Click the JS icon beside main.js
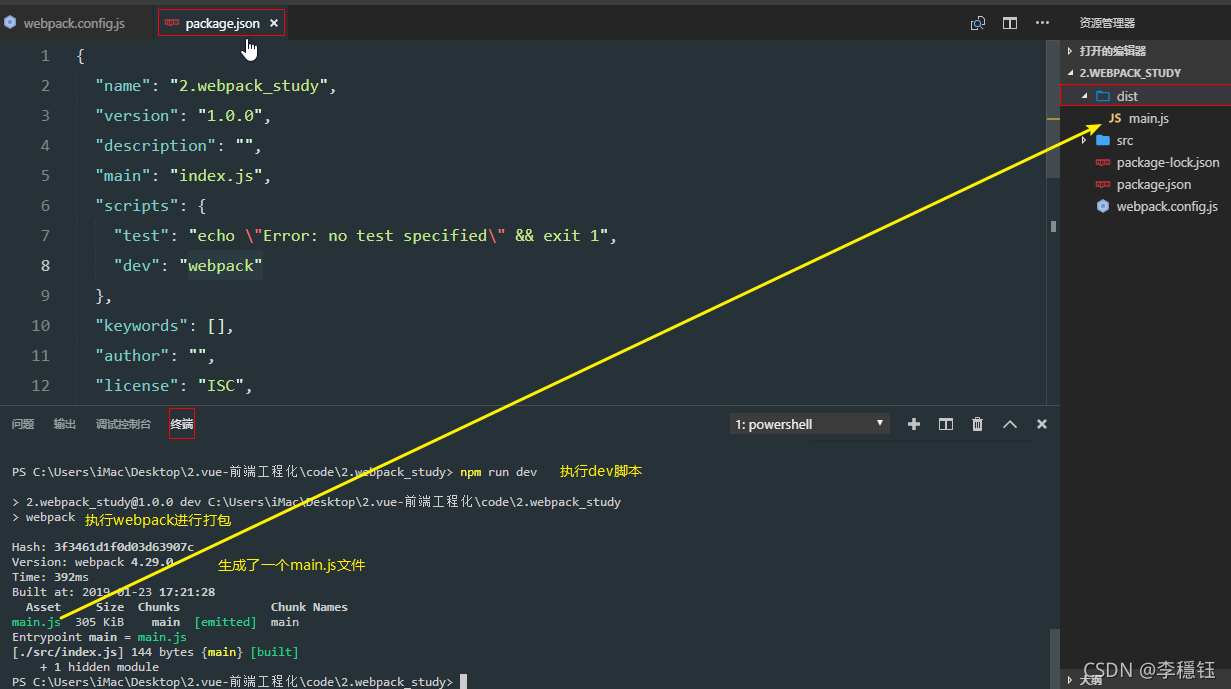The height and width of the screenshot is (689, 1231). [x=1115, y=118]
